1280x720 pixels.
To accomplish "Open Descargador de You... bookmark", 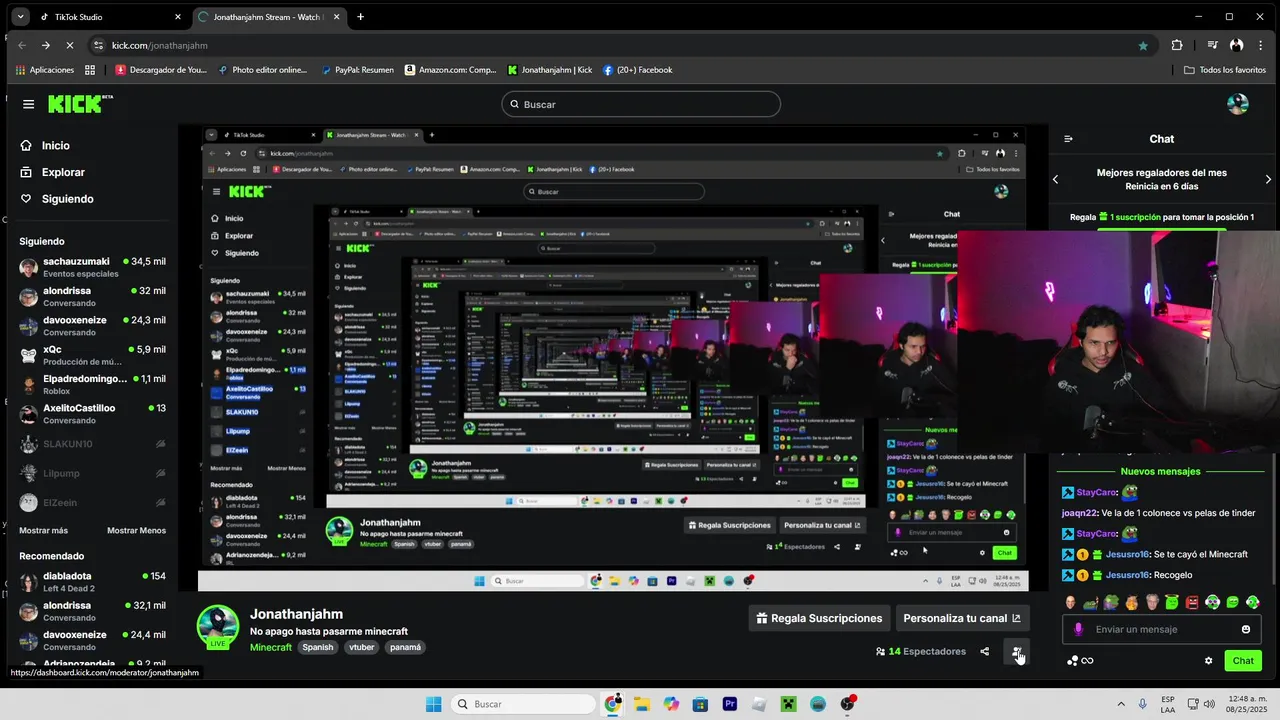I will (161, 70).
